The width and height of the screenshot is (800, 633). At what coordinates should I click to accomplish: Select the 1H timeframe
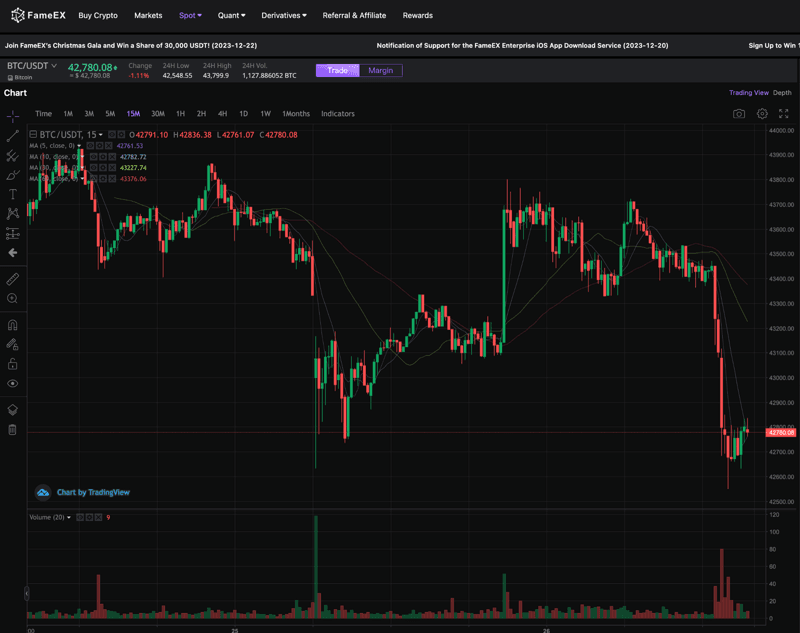tap(180, 114)
